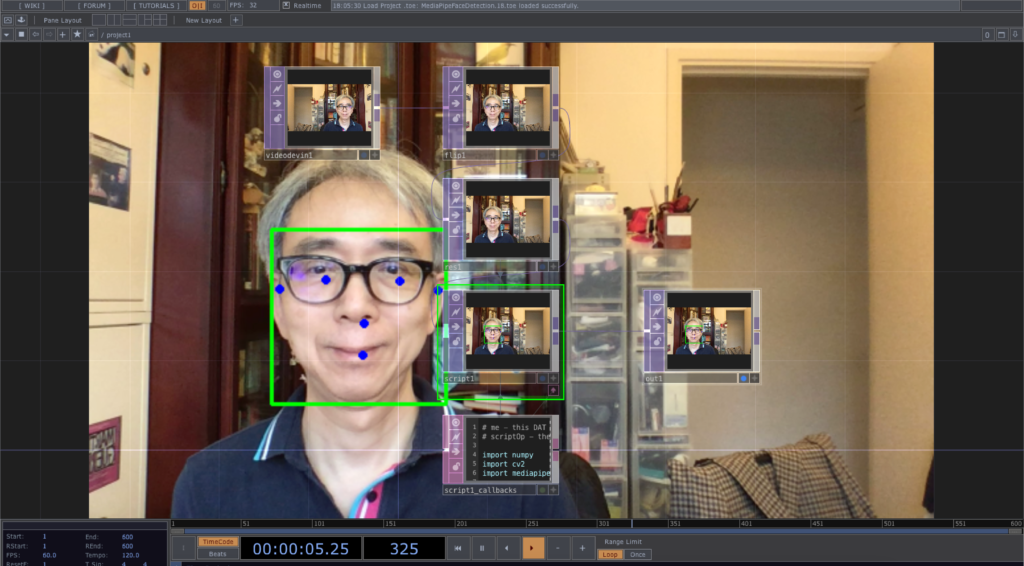Open the TUTORIALS link
The image size is (1024, 566).
156,5
